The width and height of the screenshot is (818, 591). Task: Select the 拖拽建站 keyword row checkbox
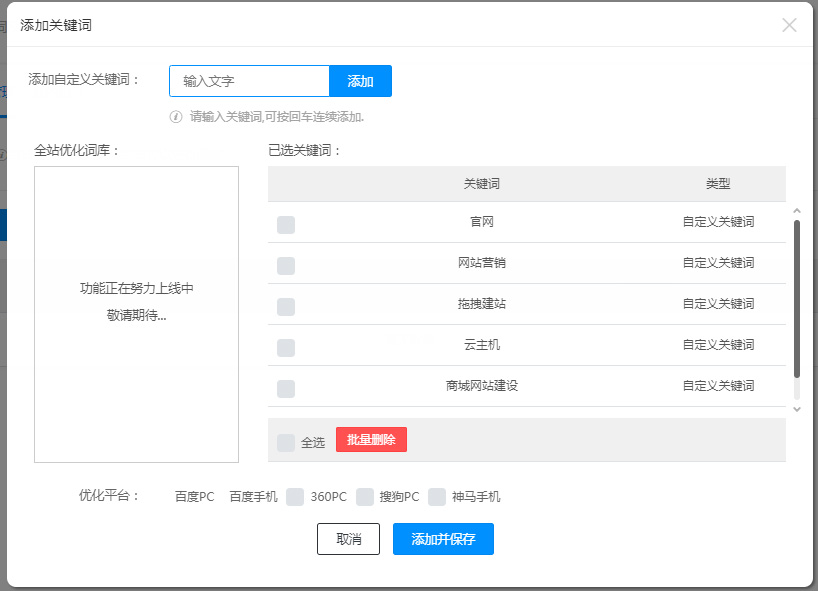coord(286,306)
